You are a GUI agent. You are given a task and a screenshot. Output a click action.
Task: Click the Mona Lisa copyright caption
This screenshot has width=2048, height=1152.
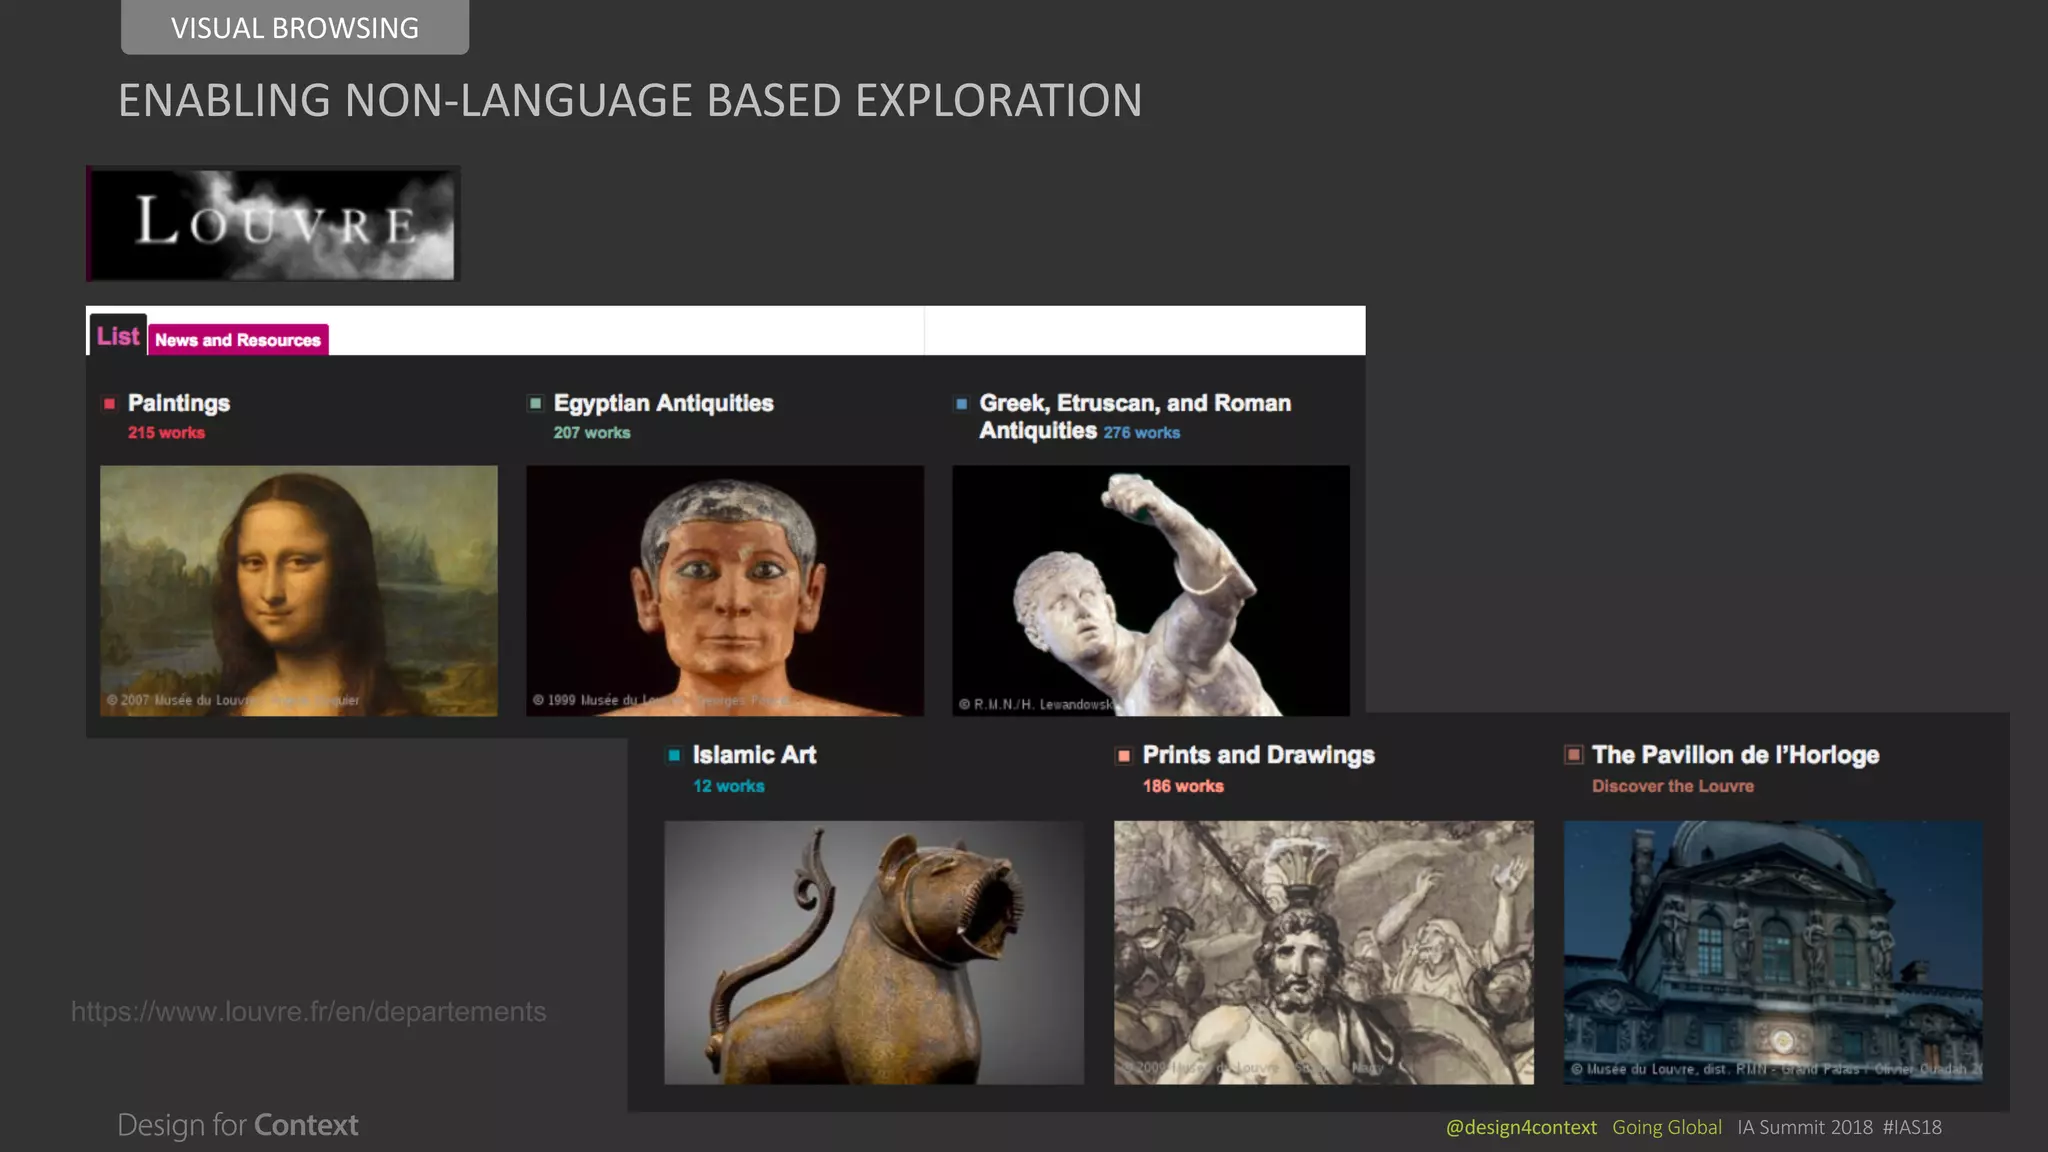233,700
